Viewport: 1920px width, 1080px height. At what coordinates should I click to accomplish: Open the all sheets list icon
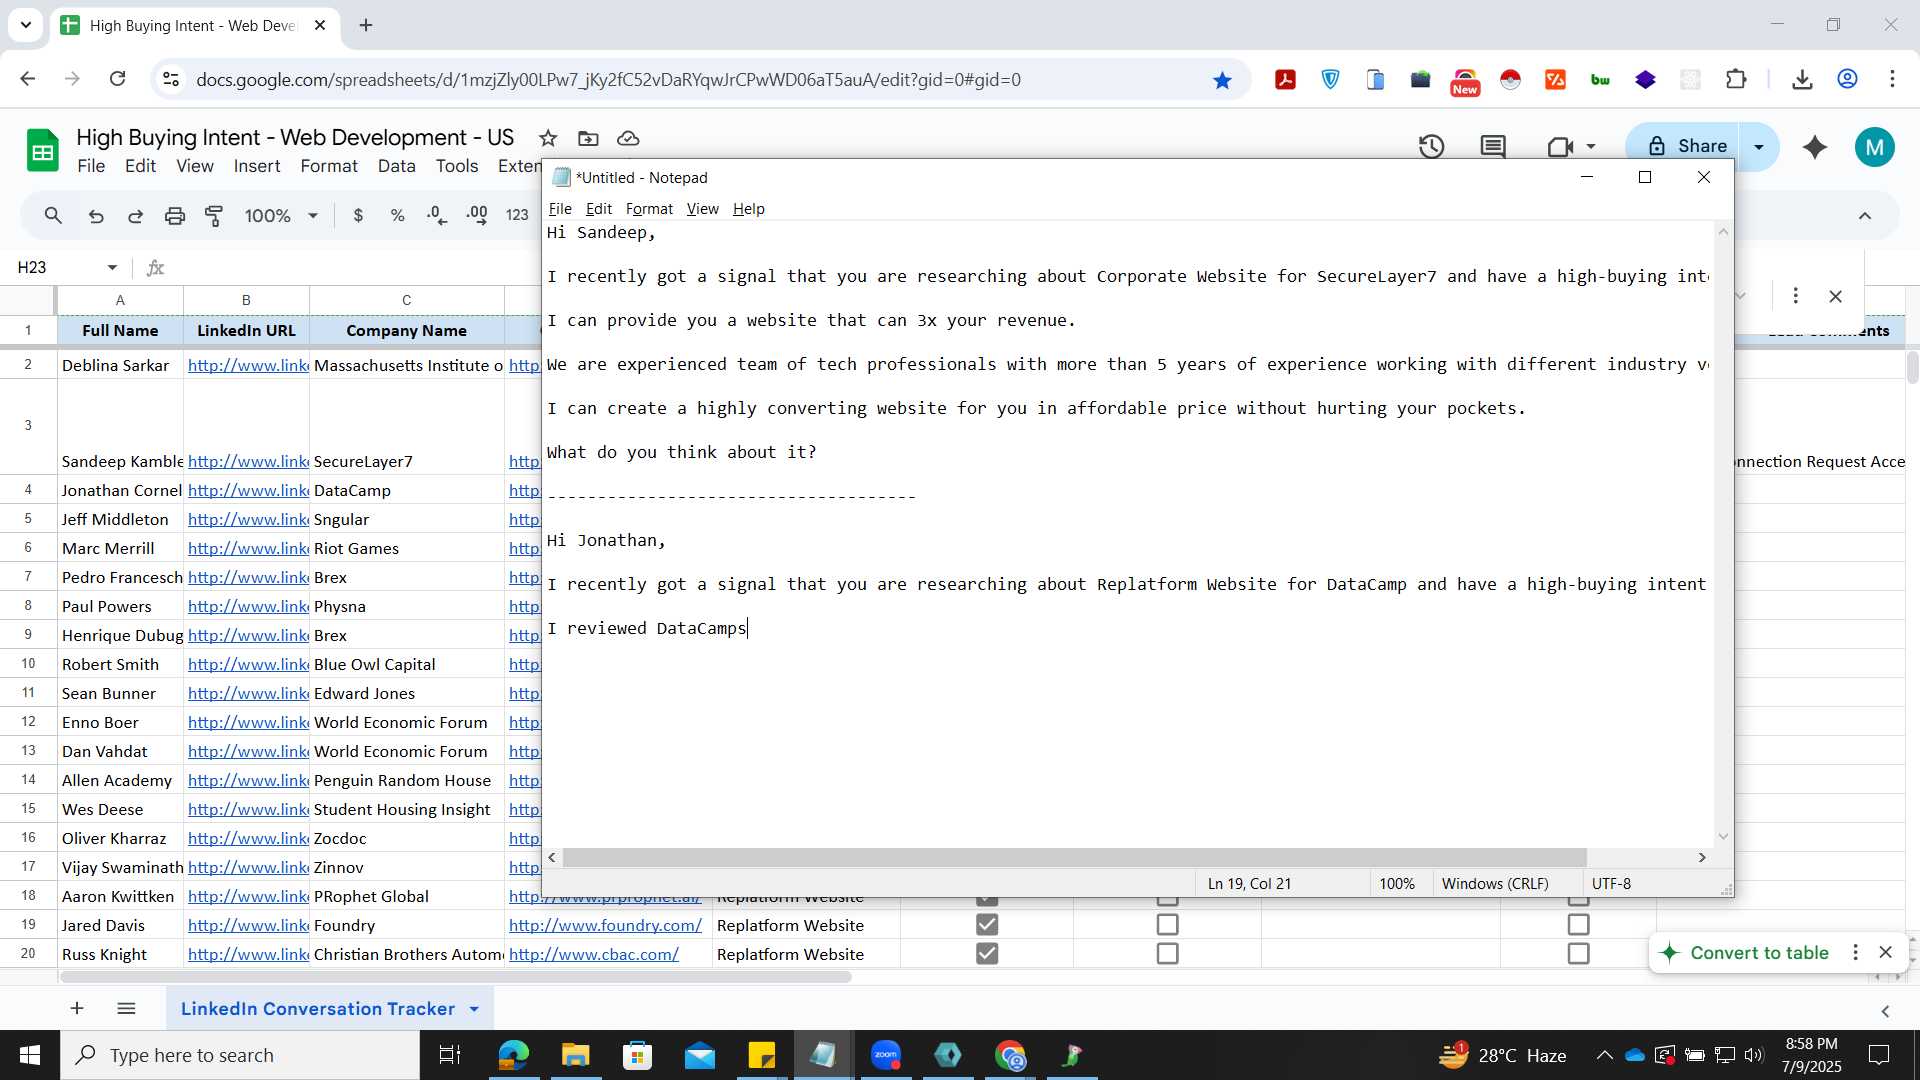pyautogui.click(x=126, y=1008)
